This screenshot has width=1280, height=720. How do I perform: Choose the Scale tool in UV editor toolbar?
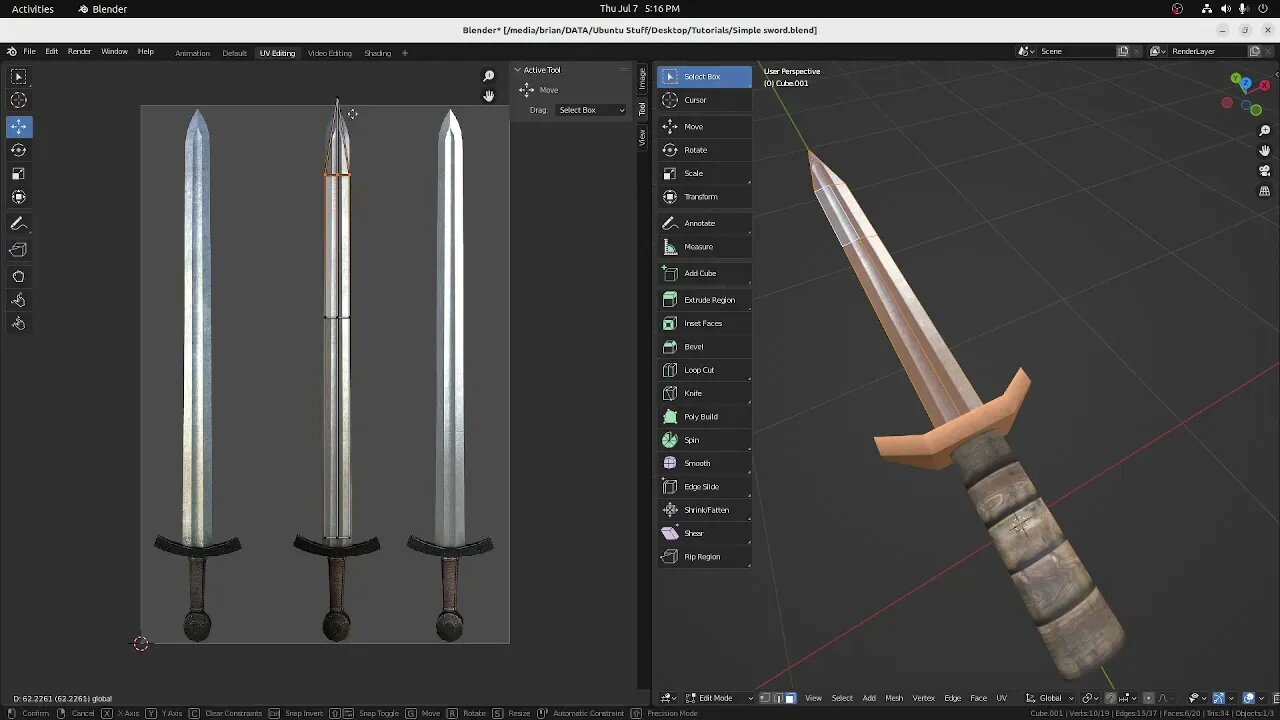coord(18,173)
